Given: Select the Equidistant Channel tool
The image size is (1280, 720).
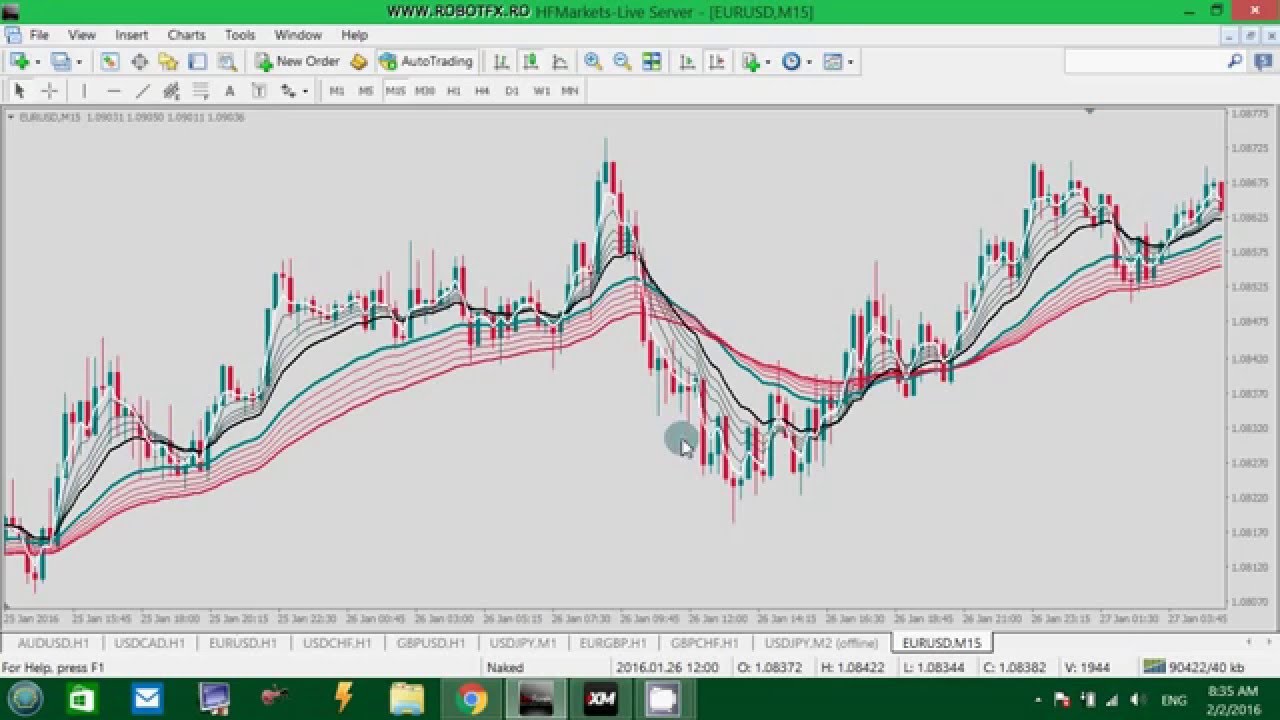Looking at the screenshot, I should tap(171, 91).
